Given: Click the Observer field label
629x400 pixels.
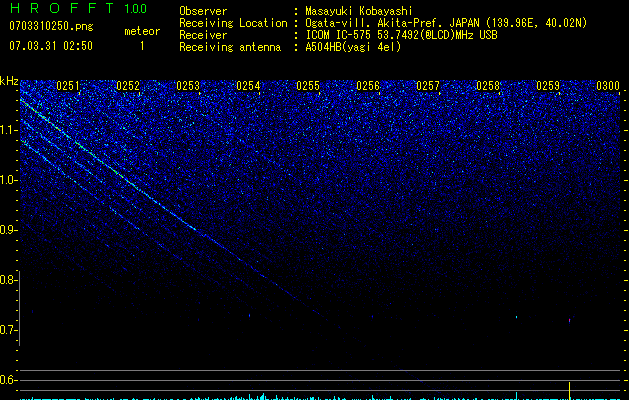Looking at the screenshot, I should pyautogui.click(x=203, y=11).
